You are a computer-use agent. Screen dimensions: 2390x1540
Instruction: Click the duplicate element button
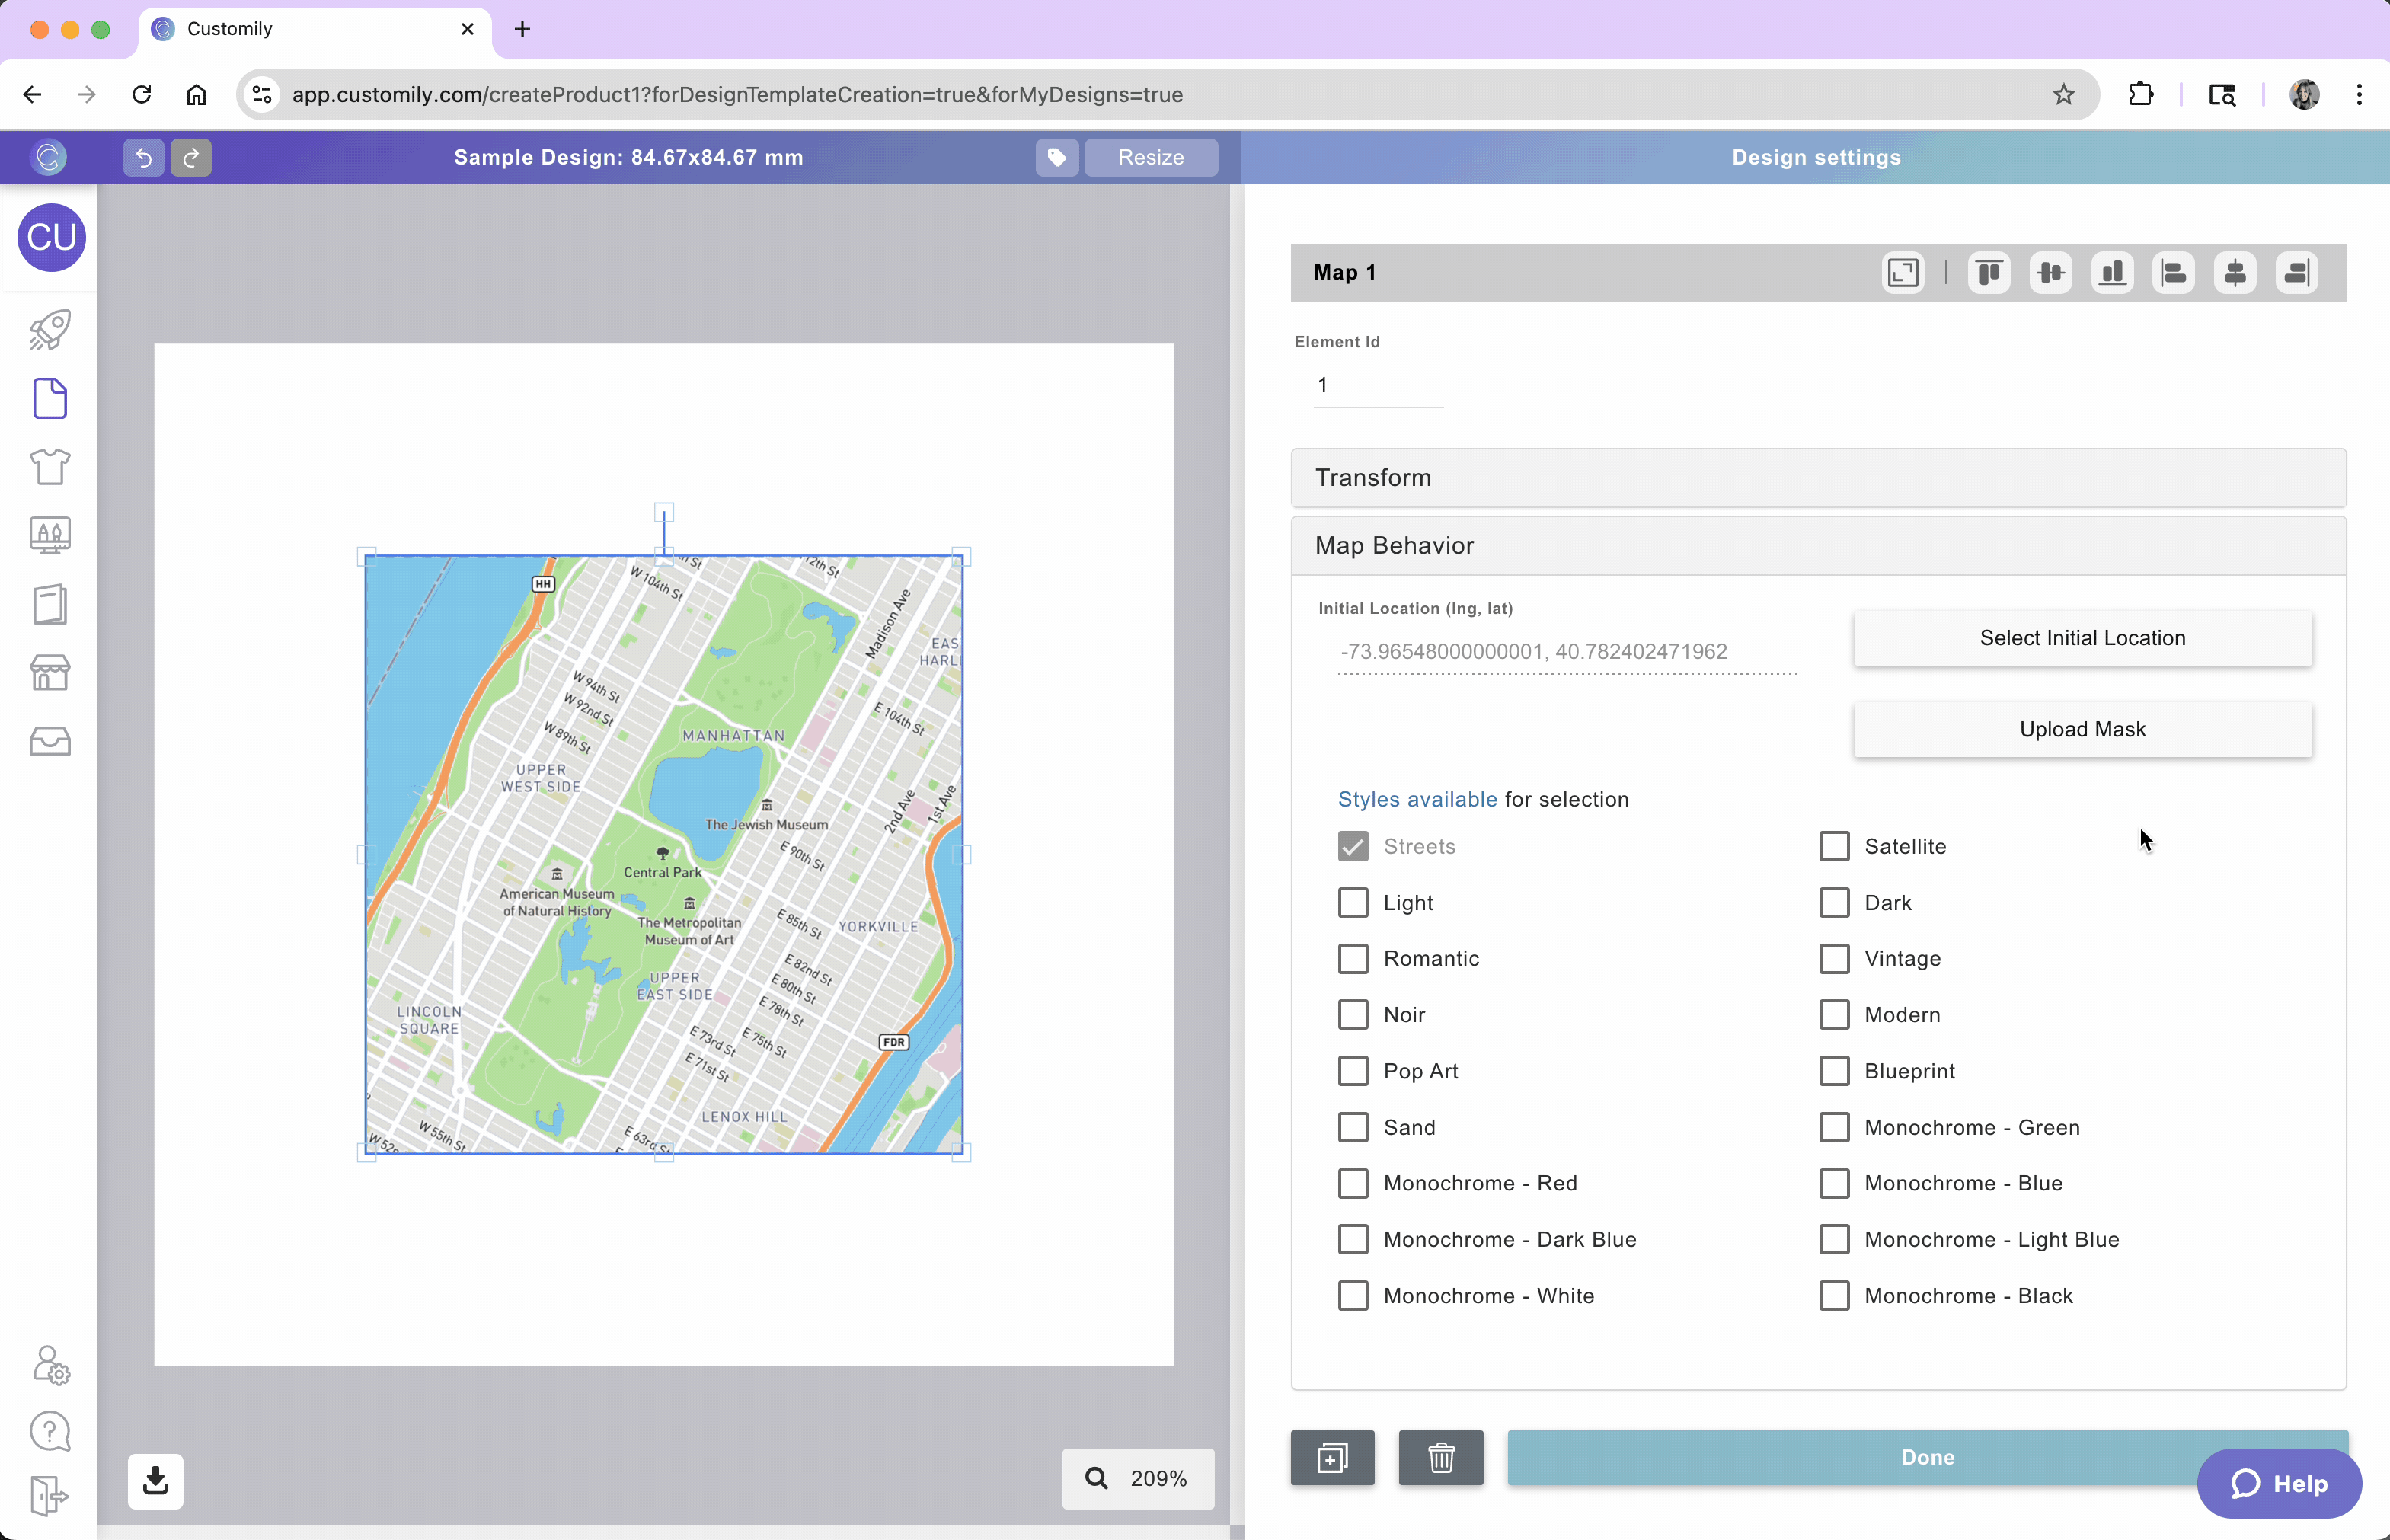pos(1332,1458)
